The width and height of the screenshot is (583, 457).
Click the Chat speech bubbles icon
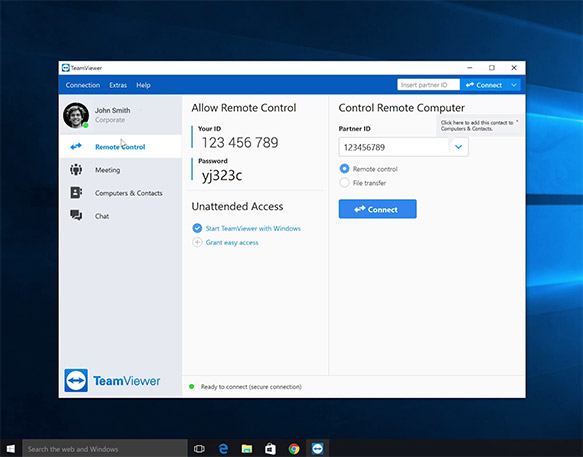(76, 215)
